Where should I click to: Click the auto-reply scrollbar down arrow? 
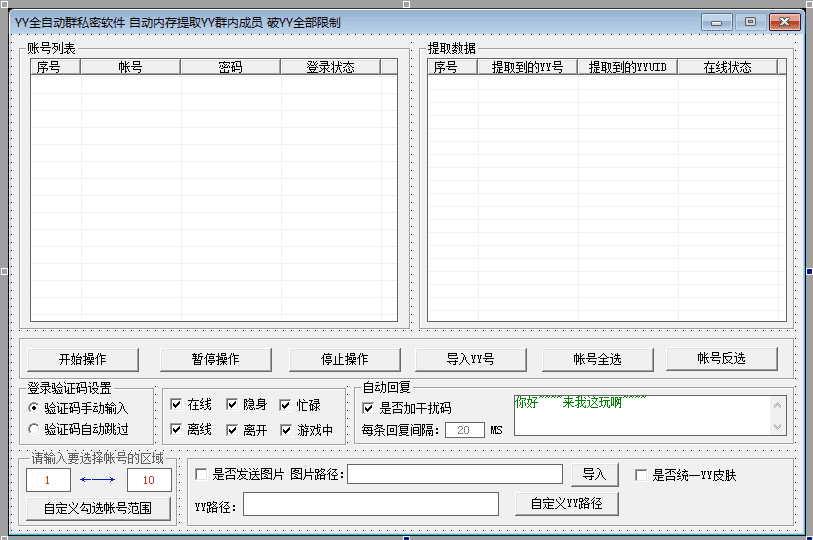[x=777, y=426]
